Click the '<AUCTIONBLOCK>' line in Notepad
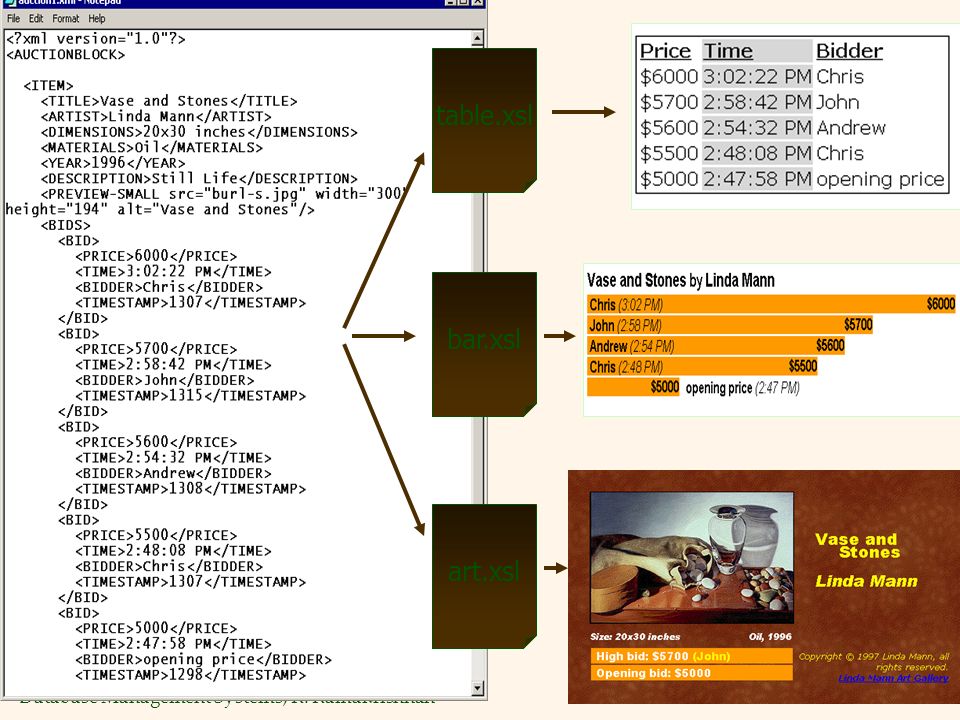The height and width of the screenshot is (720, 960). (65, 54)
